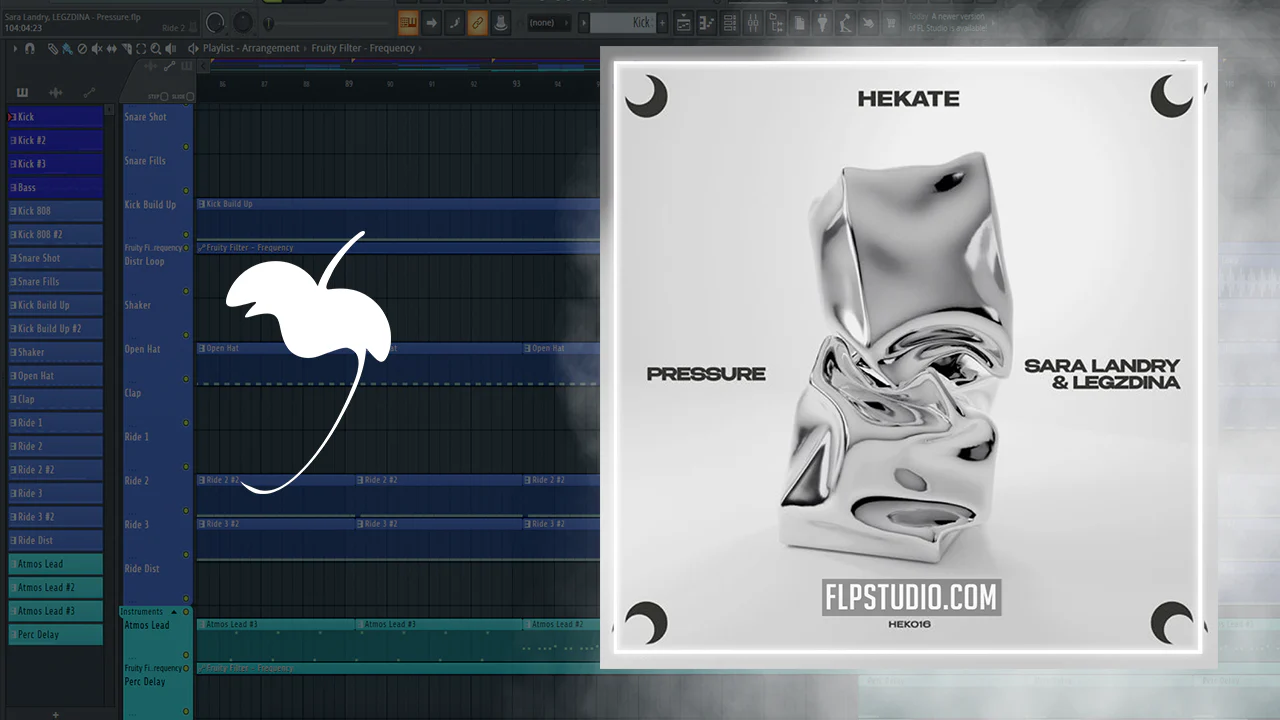Open the pattern selector showing Kick
The height and width of the screenshot is (720, 1280).
click(x=622, y=22)
